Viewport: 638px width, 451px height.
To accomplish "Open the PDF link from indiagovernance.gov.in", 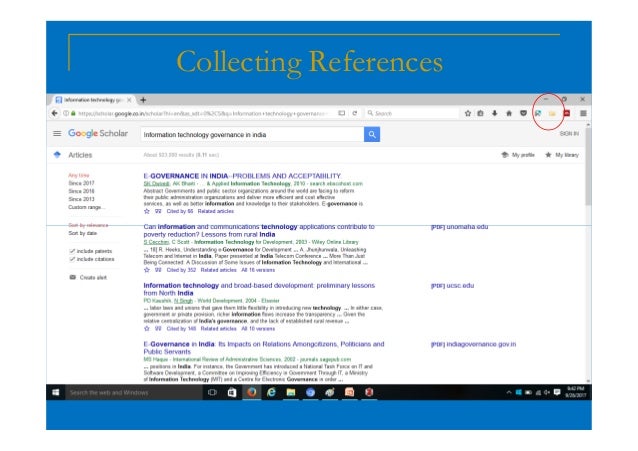I will tap(473, 344).
